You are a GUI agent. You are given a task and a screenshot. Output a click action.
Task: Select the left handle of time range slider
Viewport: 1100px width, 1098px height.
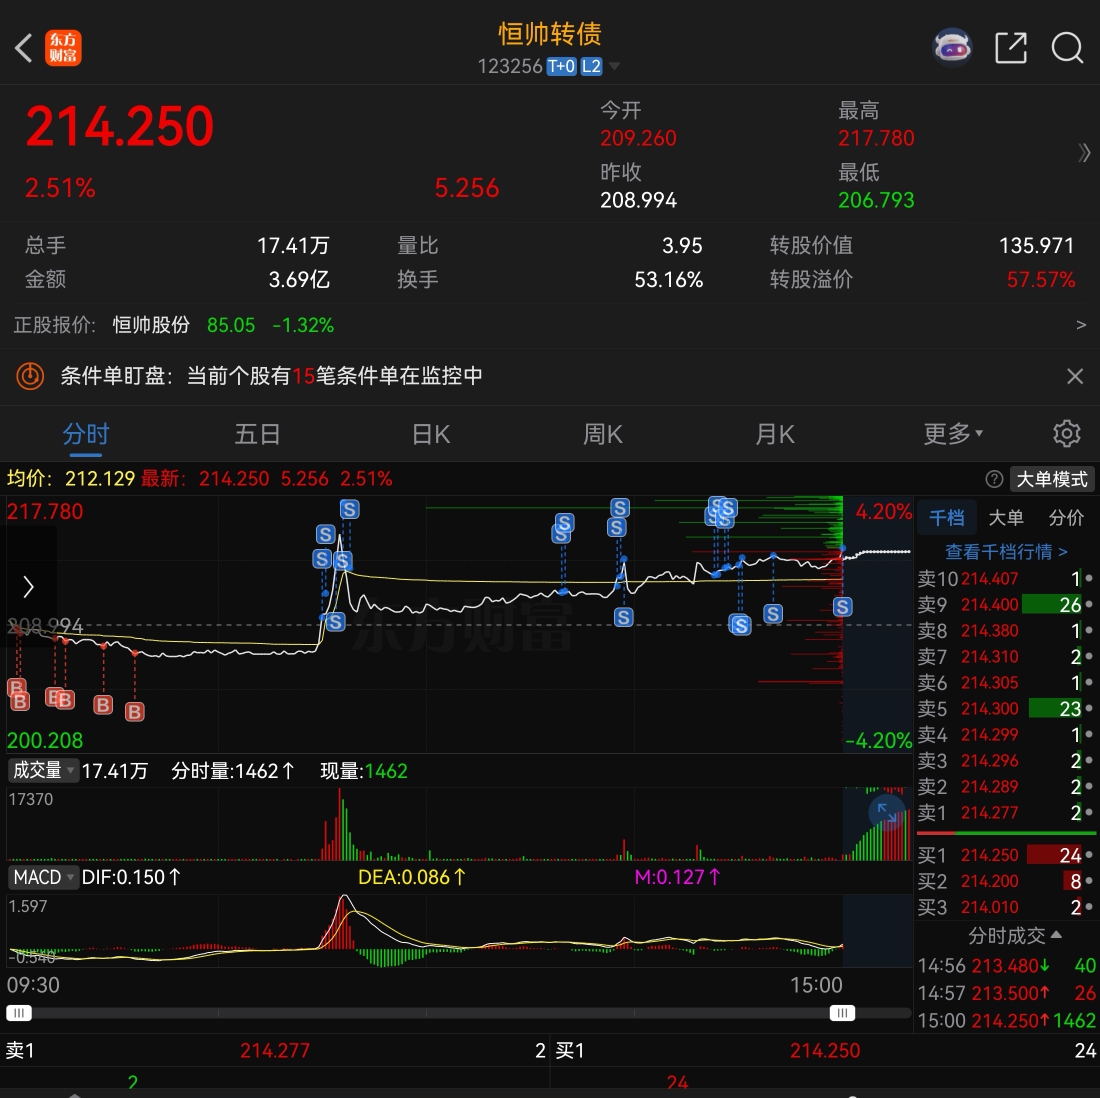point(19,1013)
